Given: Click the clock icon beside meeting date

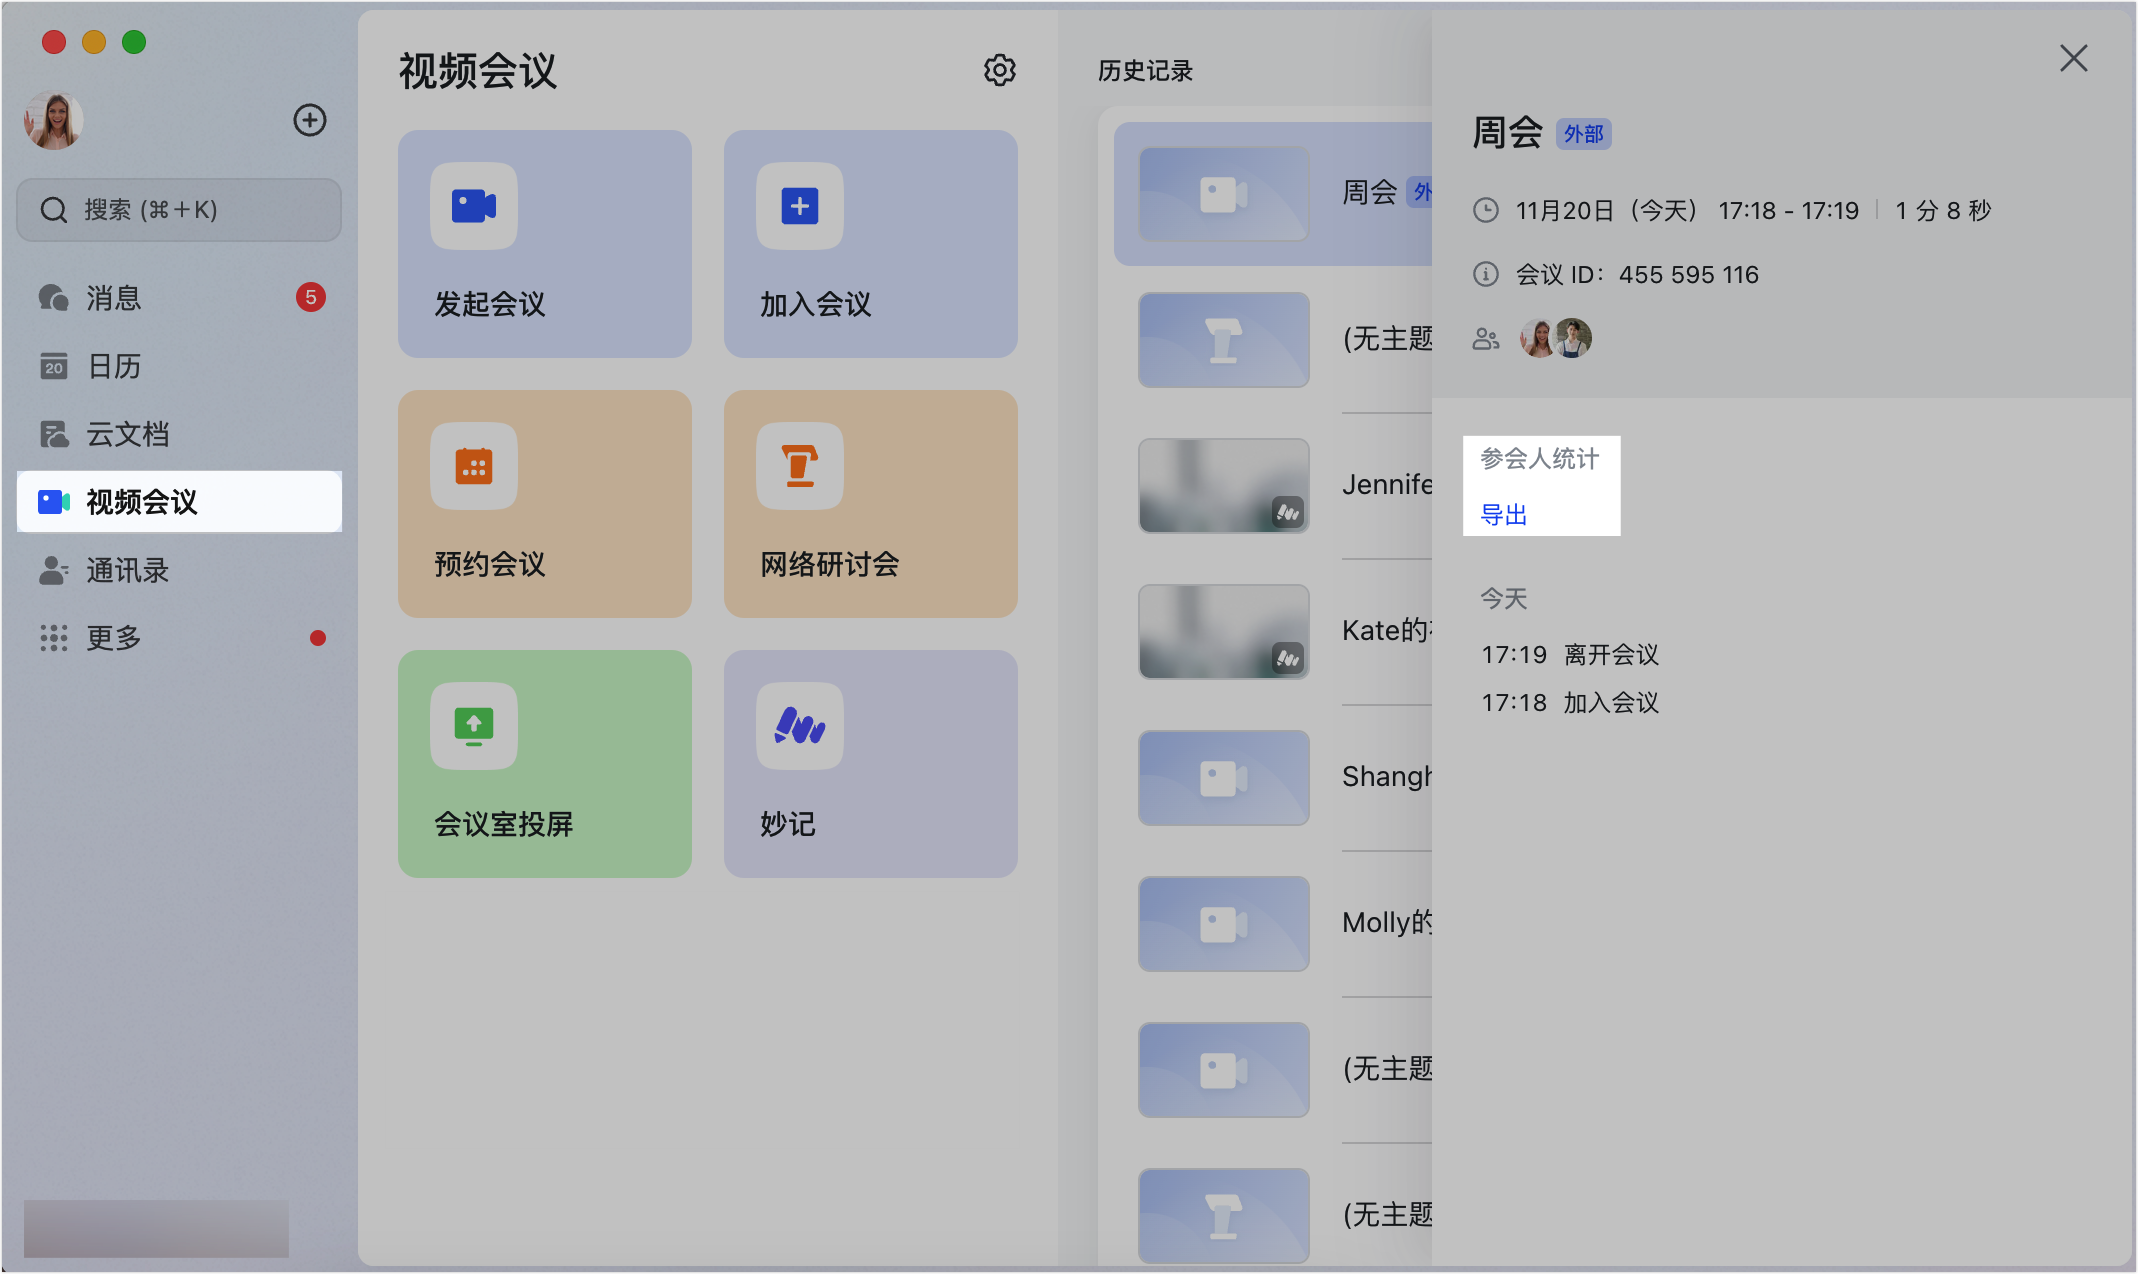Looking at the screenshot, I should click(x=1486, y=210).
